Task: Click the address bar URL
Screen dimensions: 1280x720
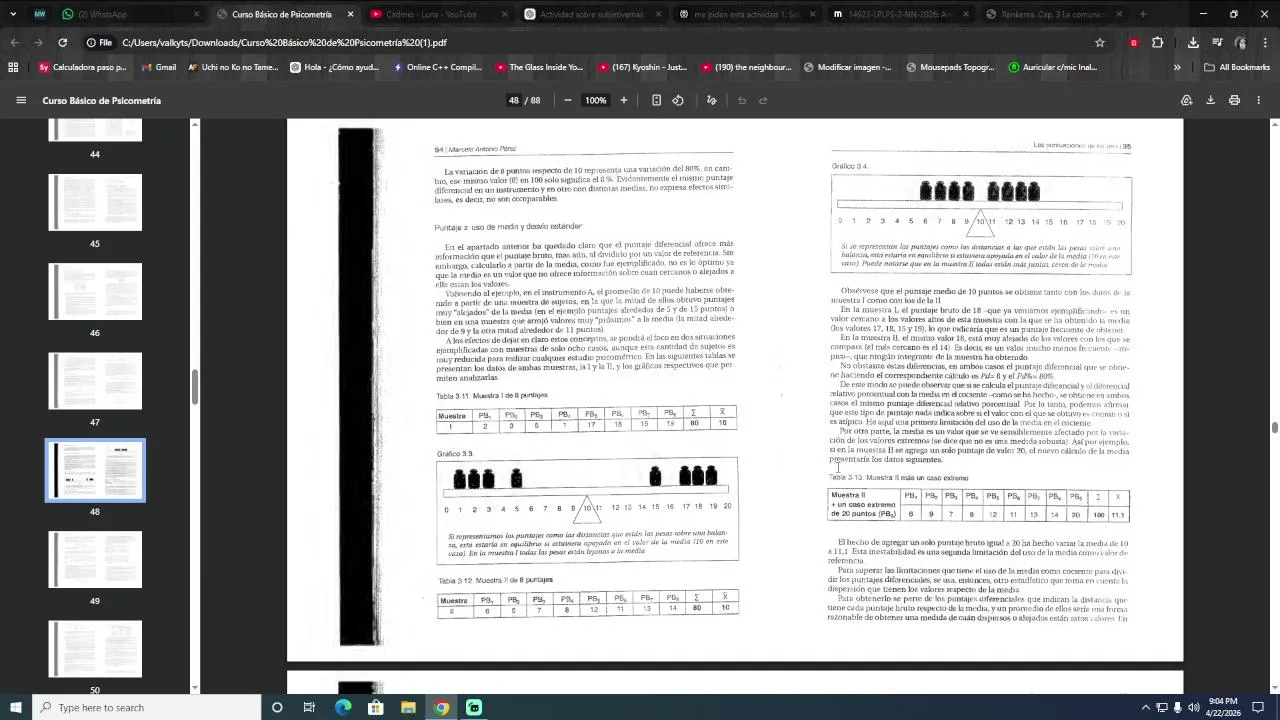Action: click(284, 42)
